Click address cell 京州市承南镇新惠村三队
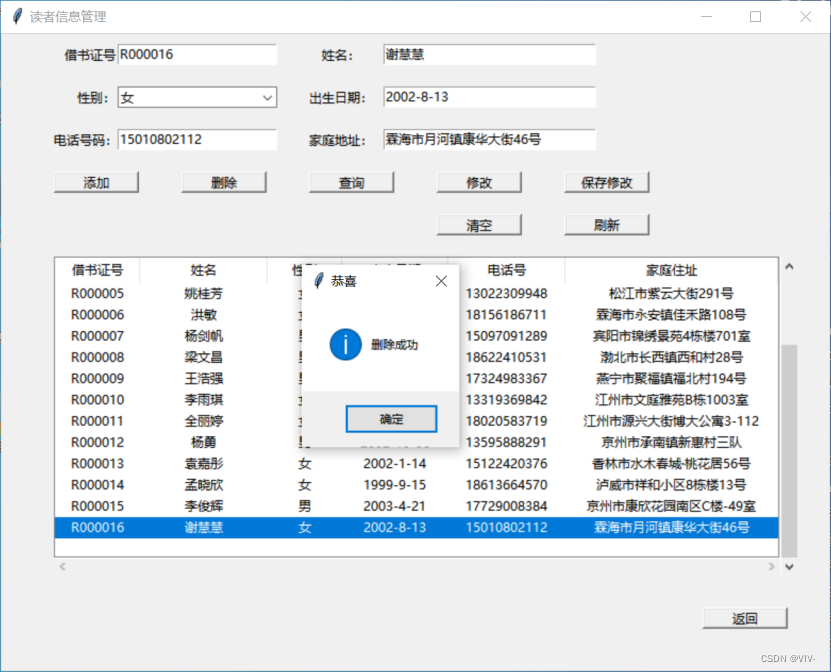 click(671, 442)
